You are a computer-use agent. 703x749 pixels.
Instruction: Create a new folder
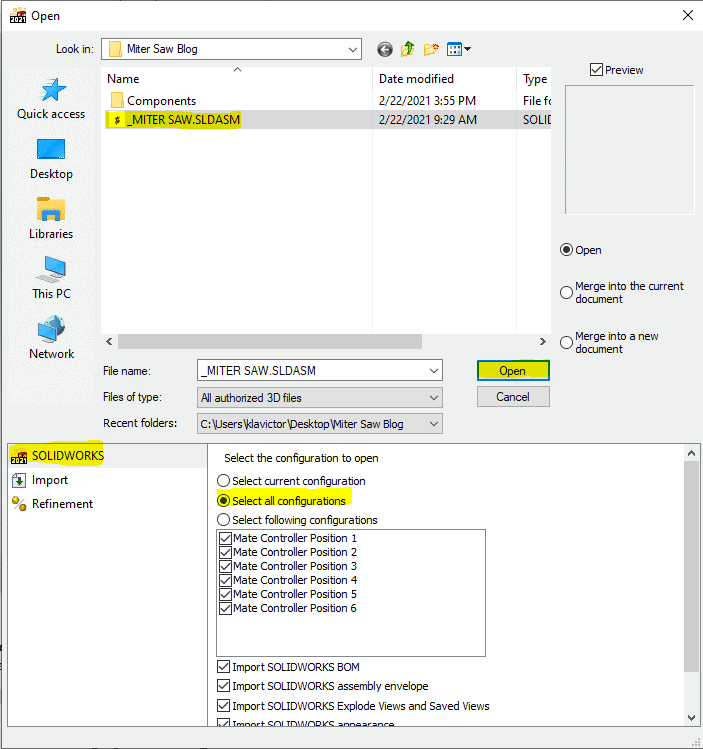[431, 49]
